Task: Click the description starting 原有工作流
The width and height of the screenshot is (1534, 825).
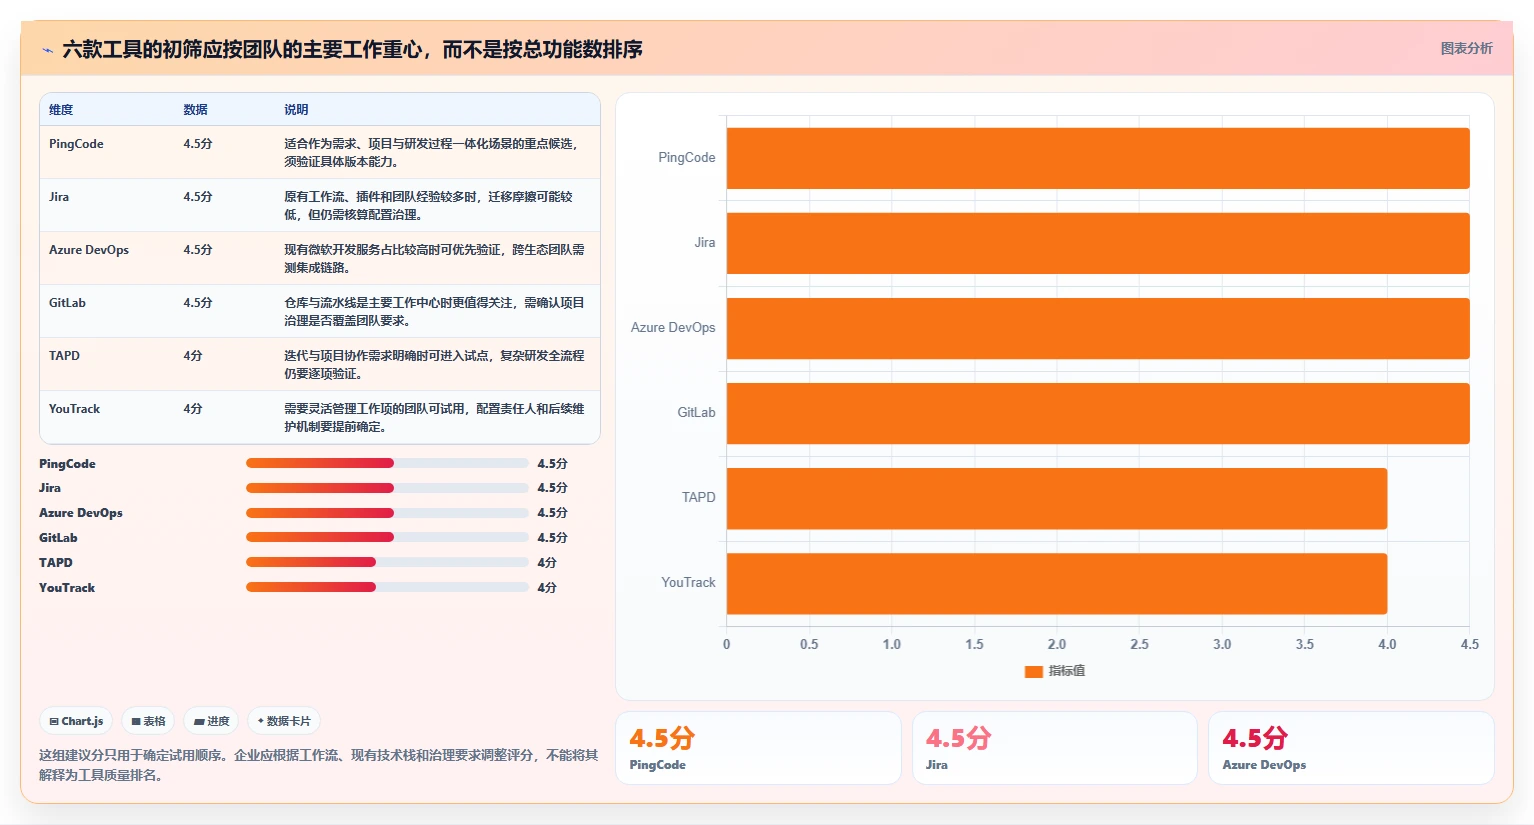Action: click(x=429, y=206)
